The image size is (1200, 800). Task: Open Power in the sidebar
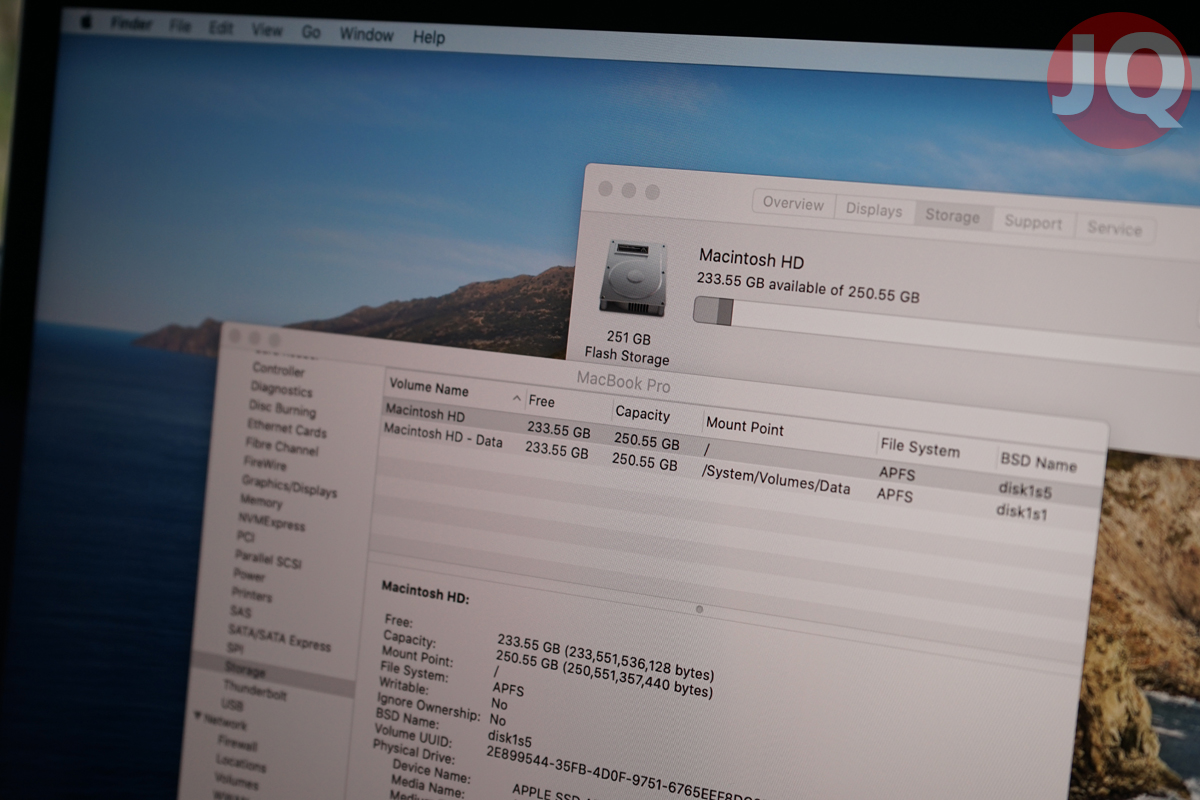(249, 575)
